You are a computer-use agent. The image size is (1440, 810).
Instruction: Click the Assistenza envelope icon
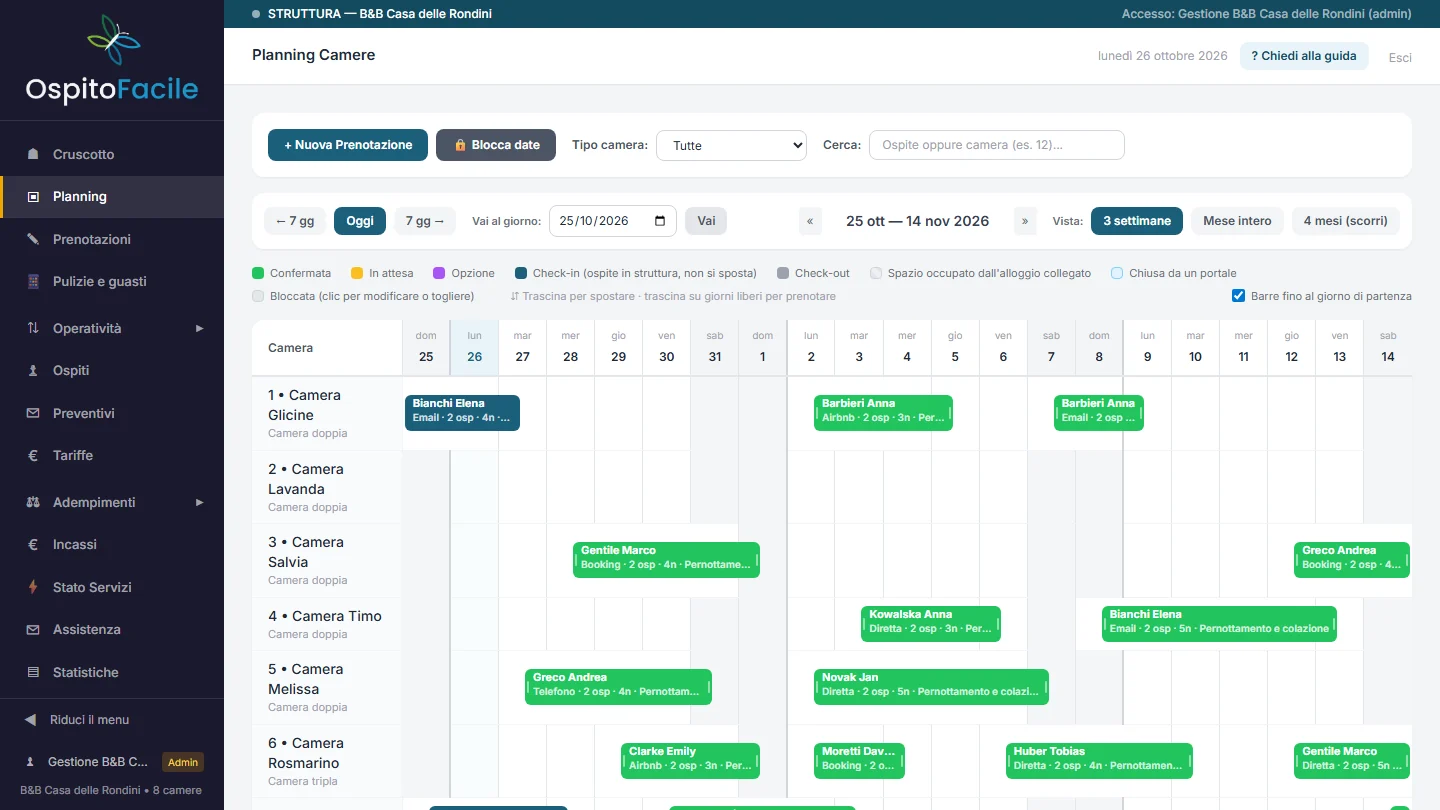(x=33, y=629)
